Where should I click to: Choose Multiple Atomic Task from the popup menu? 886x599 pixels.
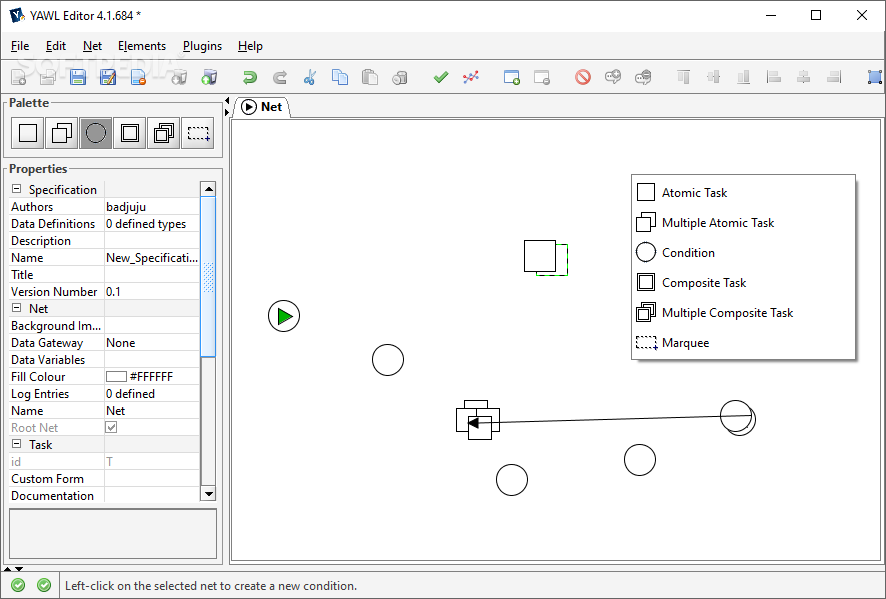(x=743, y=223)
